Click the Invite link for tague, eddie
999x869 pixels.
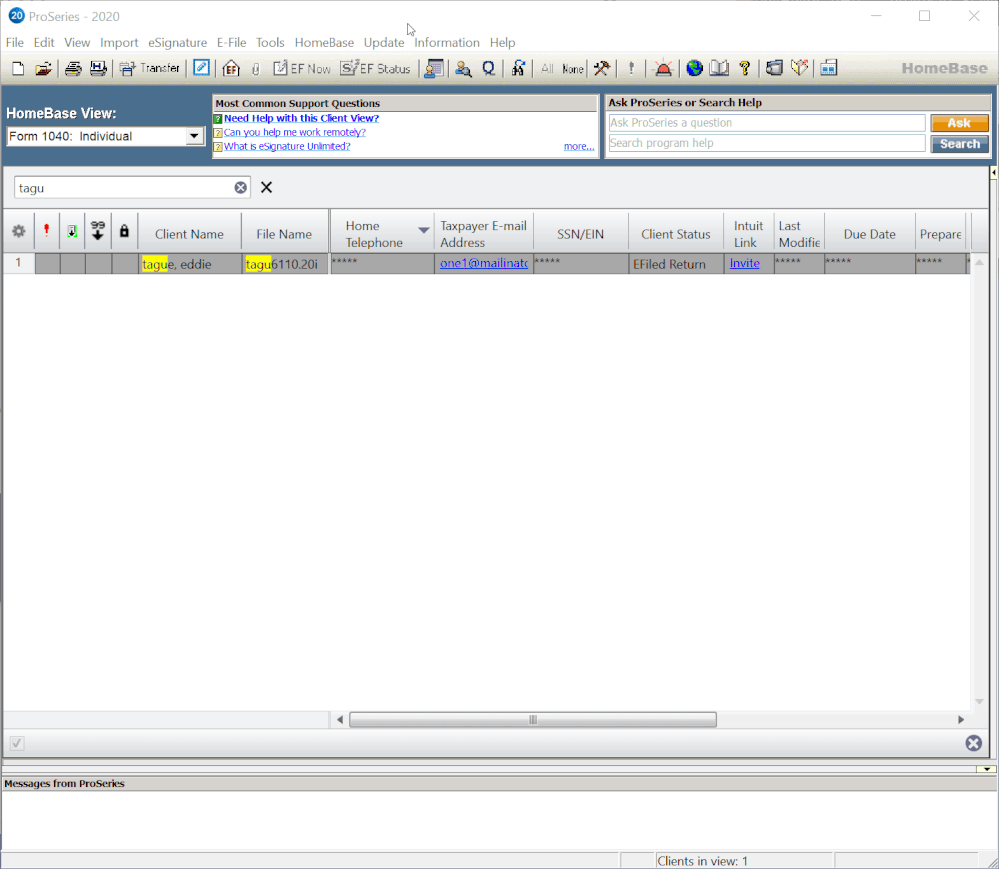744,264
